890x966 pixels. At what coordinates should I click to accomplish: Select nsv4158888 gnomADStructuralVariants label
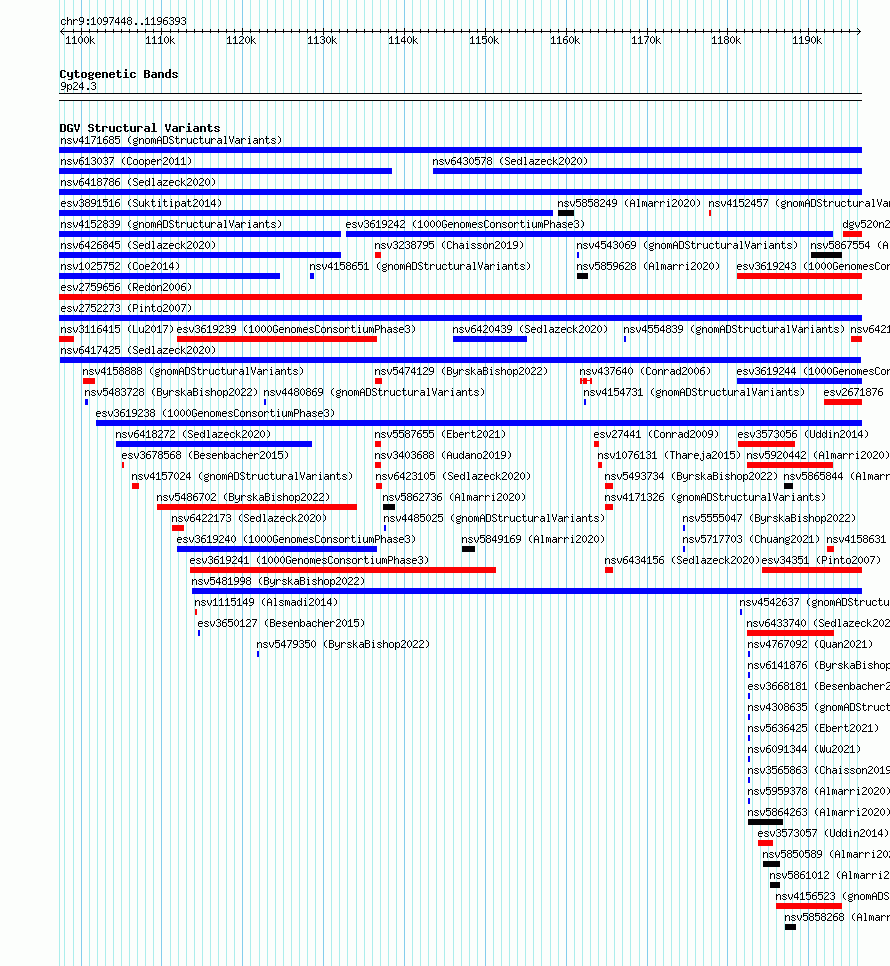click(x=193, y=371)
